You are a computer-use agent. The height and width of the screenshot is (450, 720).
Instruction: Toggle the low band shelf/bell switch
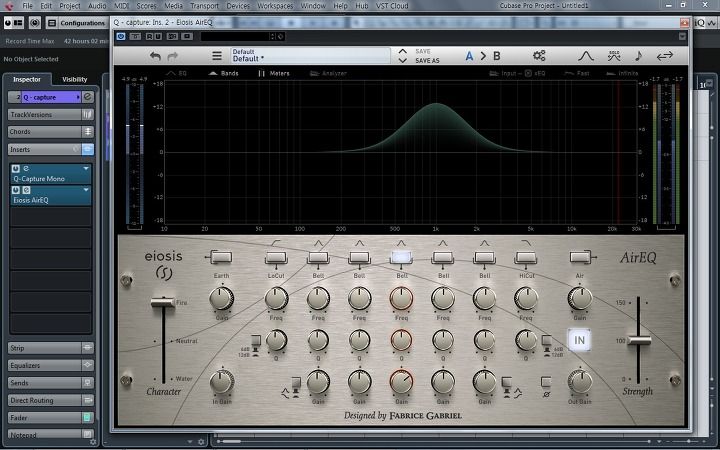point(296,383)
